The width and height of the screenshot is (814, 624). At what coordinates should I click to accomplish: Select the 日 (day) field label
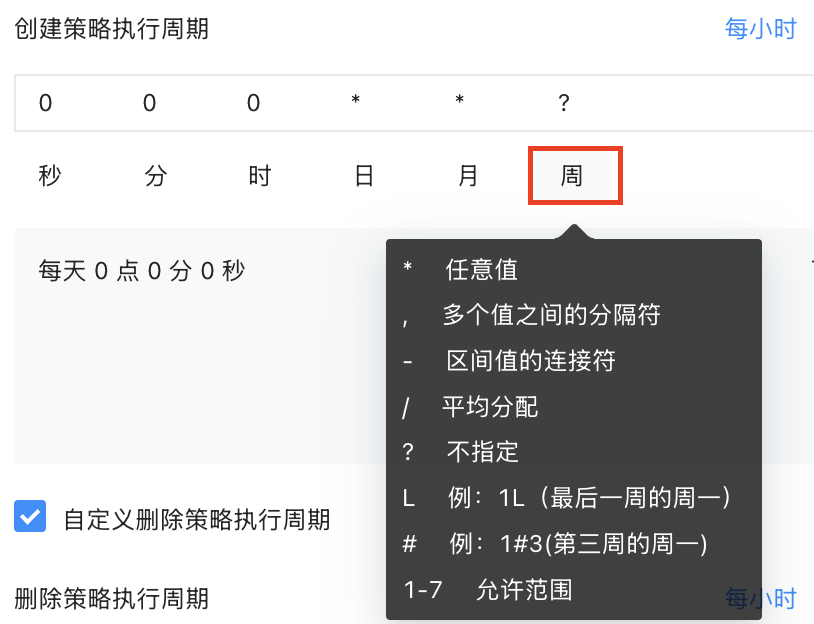tap(364, 177)
